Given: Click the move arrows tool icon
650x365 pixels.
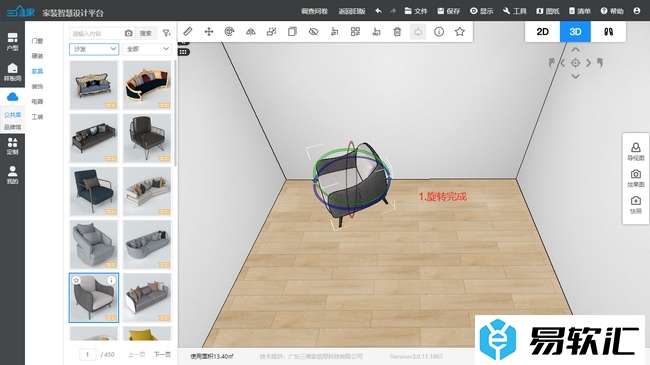Looking at the screenshot, I should coord(209,32).
